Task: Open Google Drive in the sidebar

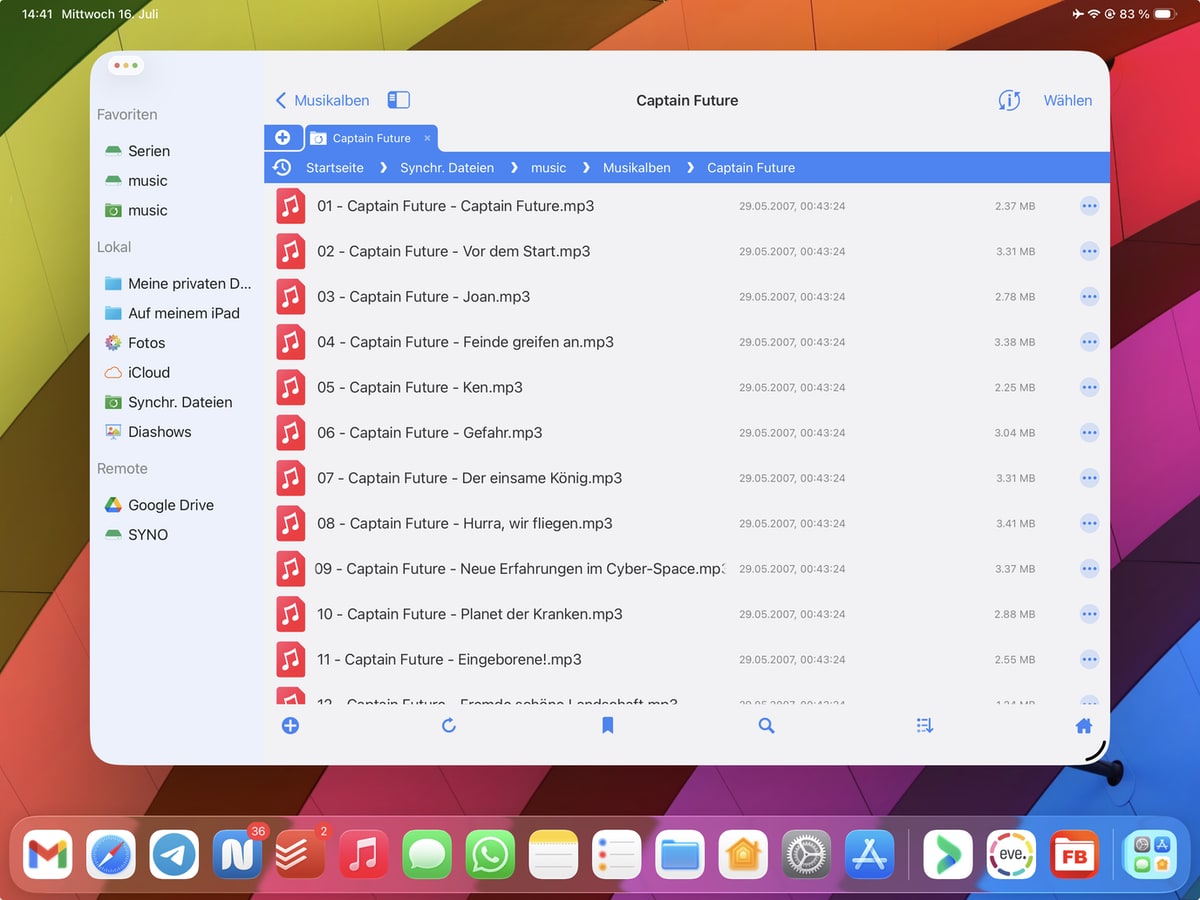Action: point(170,505)
